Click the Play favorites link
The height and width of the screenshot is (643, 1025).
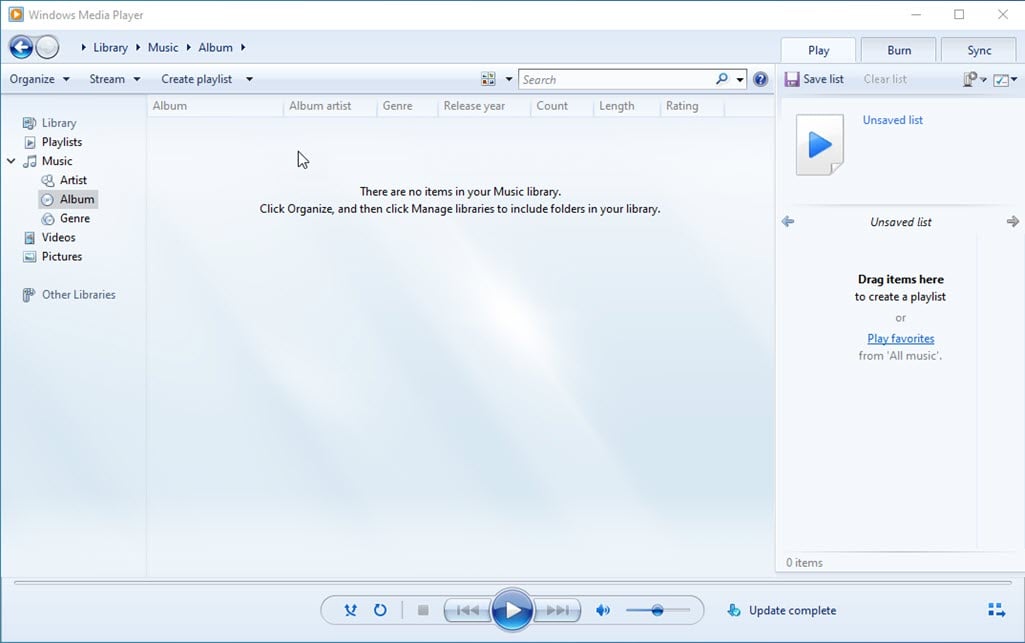[x=900, y=338]
